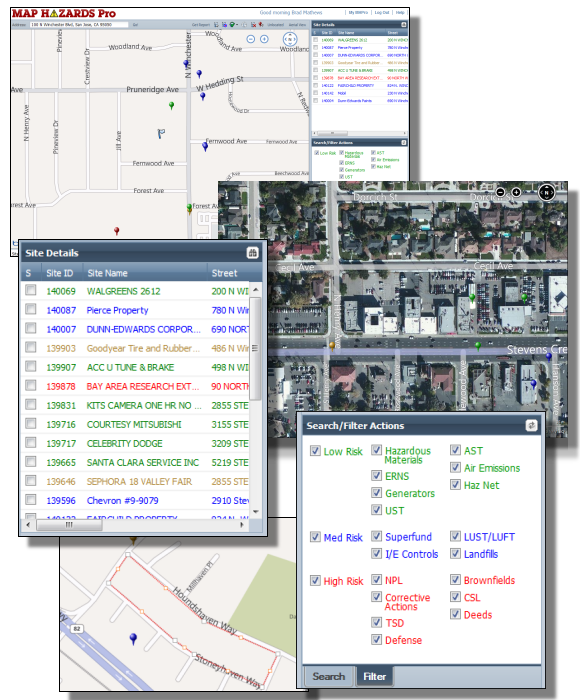Toggle the LUST/LUFT checkbox
Screen dimensions: 580x700
(x=455, y=536)
